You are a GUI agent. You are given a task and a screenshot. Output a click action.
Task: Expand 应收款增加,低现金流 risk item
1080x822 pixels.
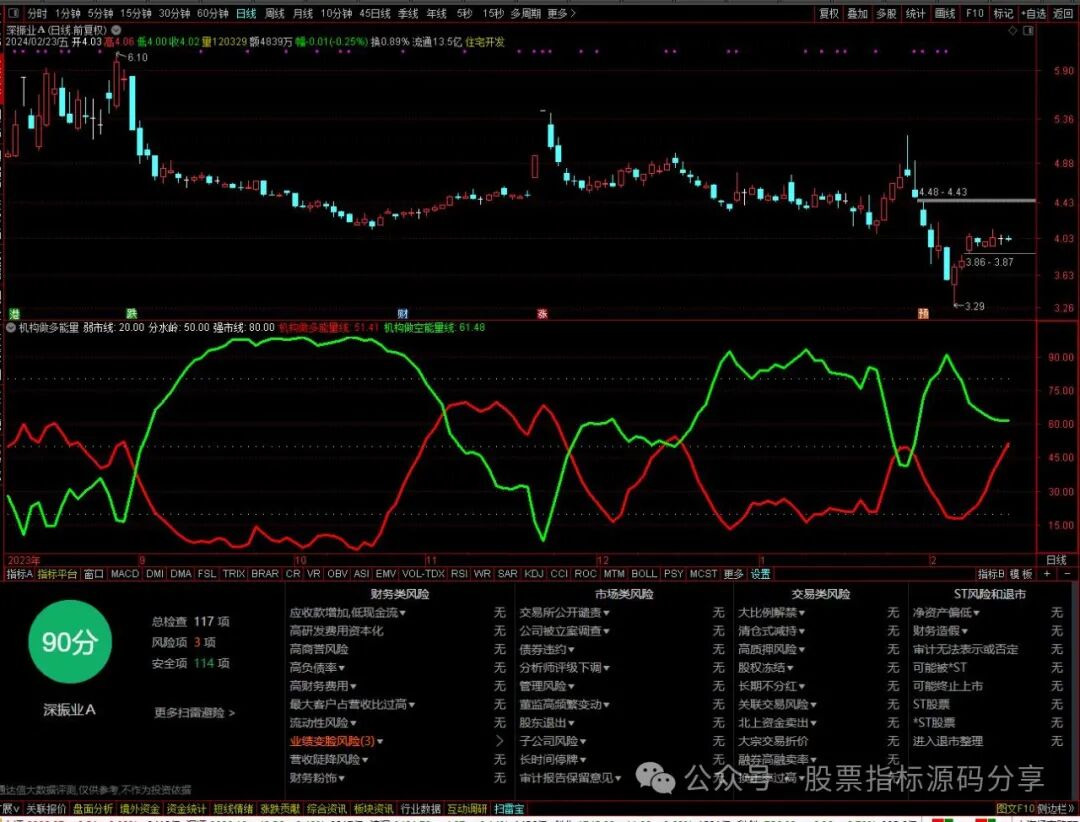pyautogui.click(x=348, y=613)
